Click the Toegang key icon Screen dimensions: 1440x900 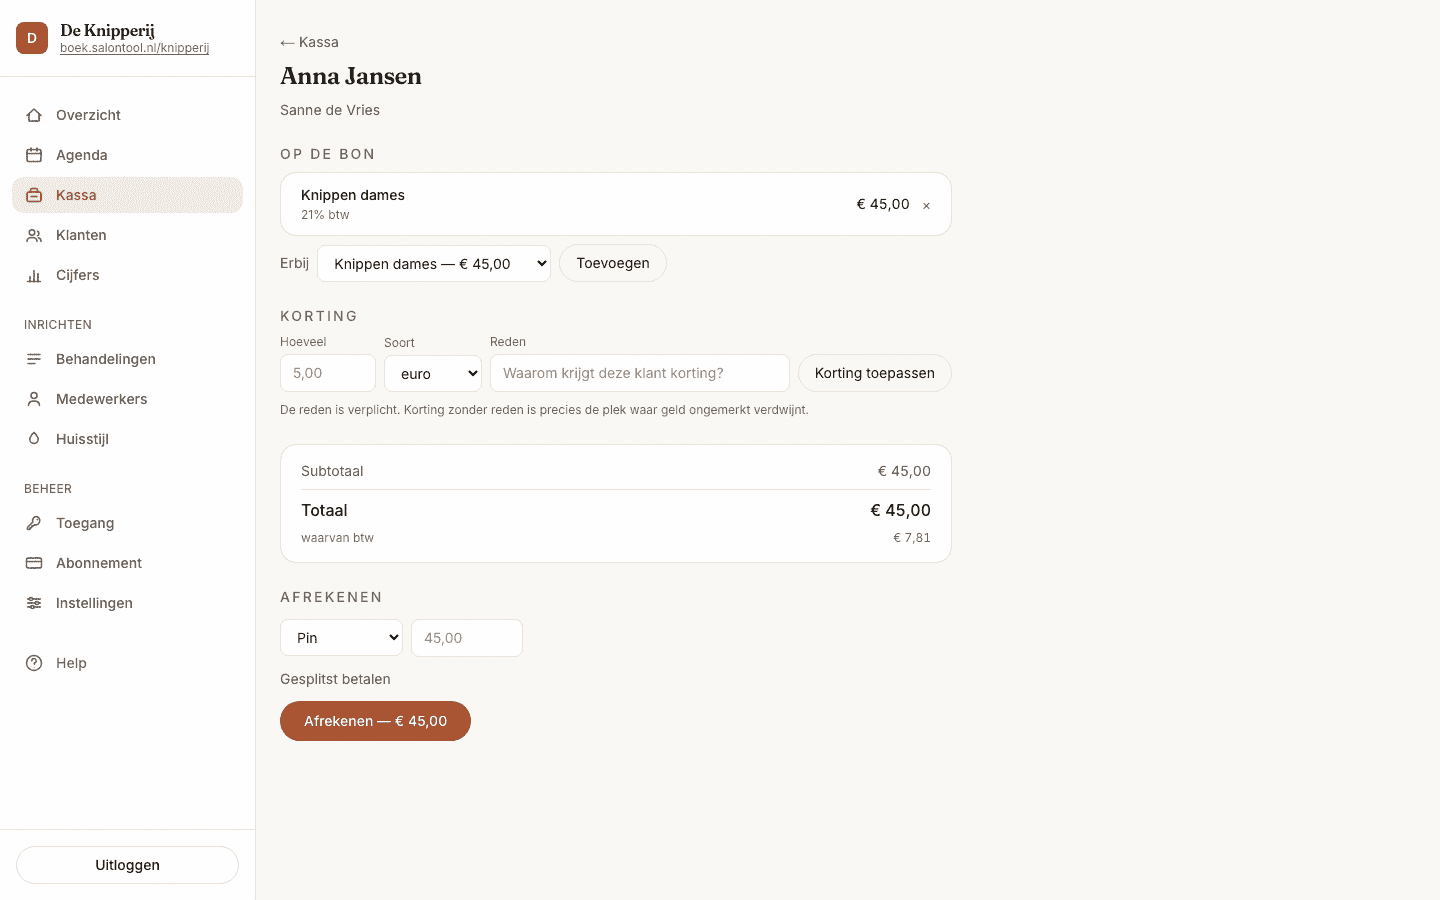pos(34,523)
